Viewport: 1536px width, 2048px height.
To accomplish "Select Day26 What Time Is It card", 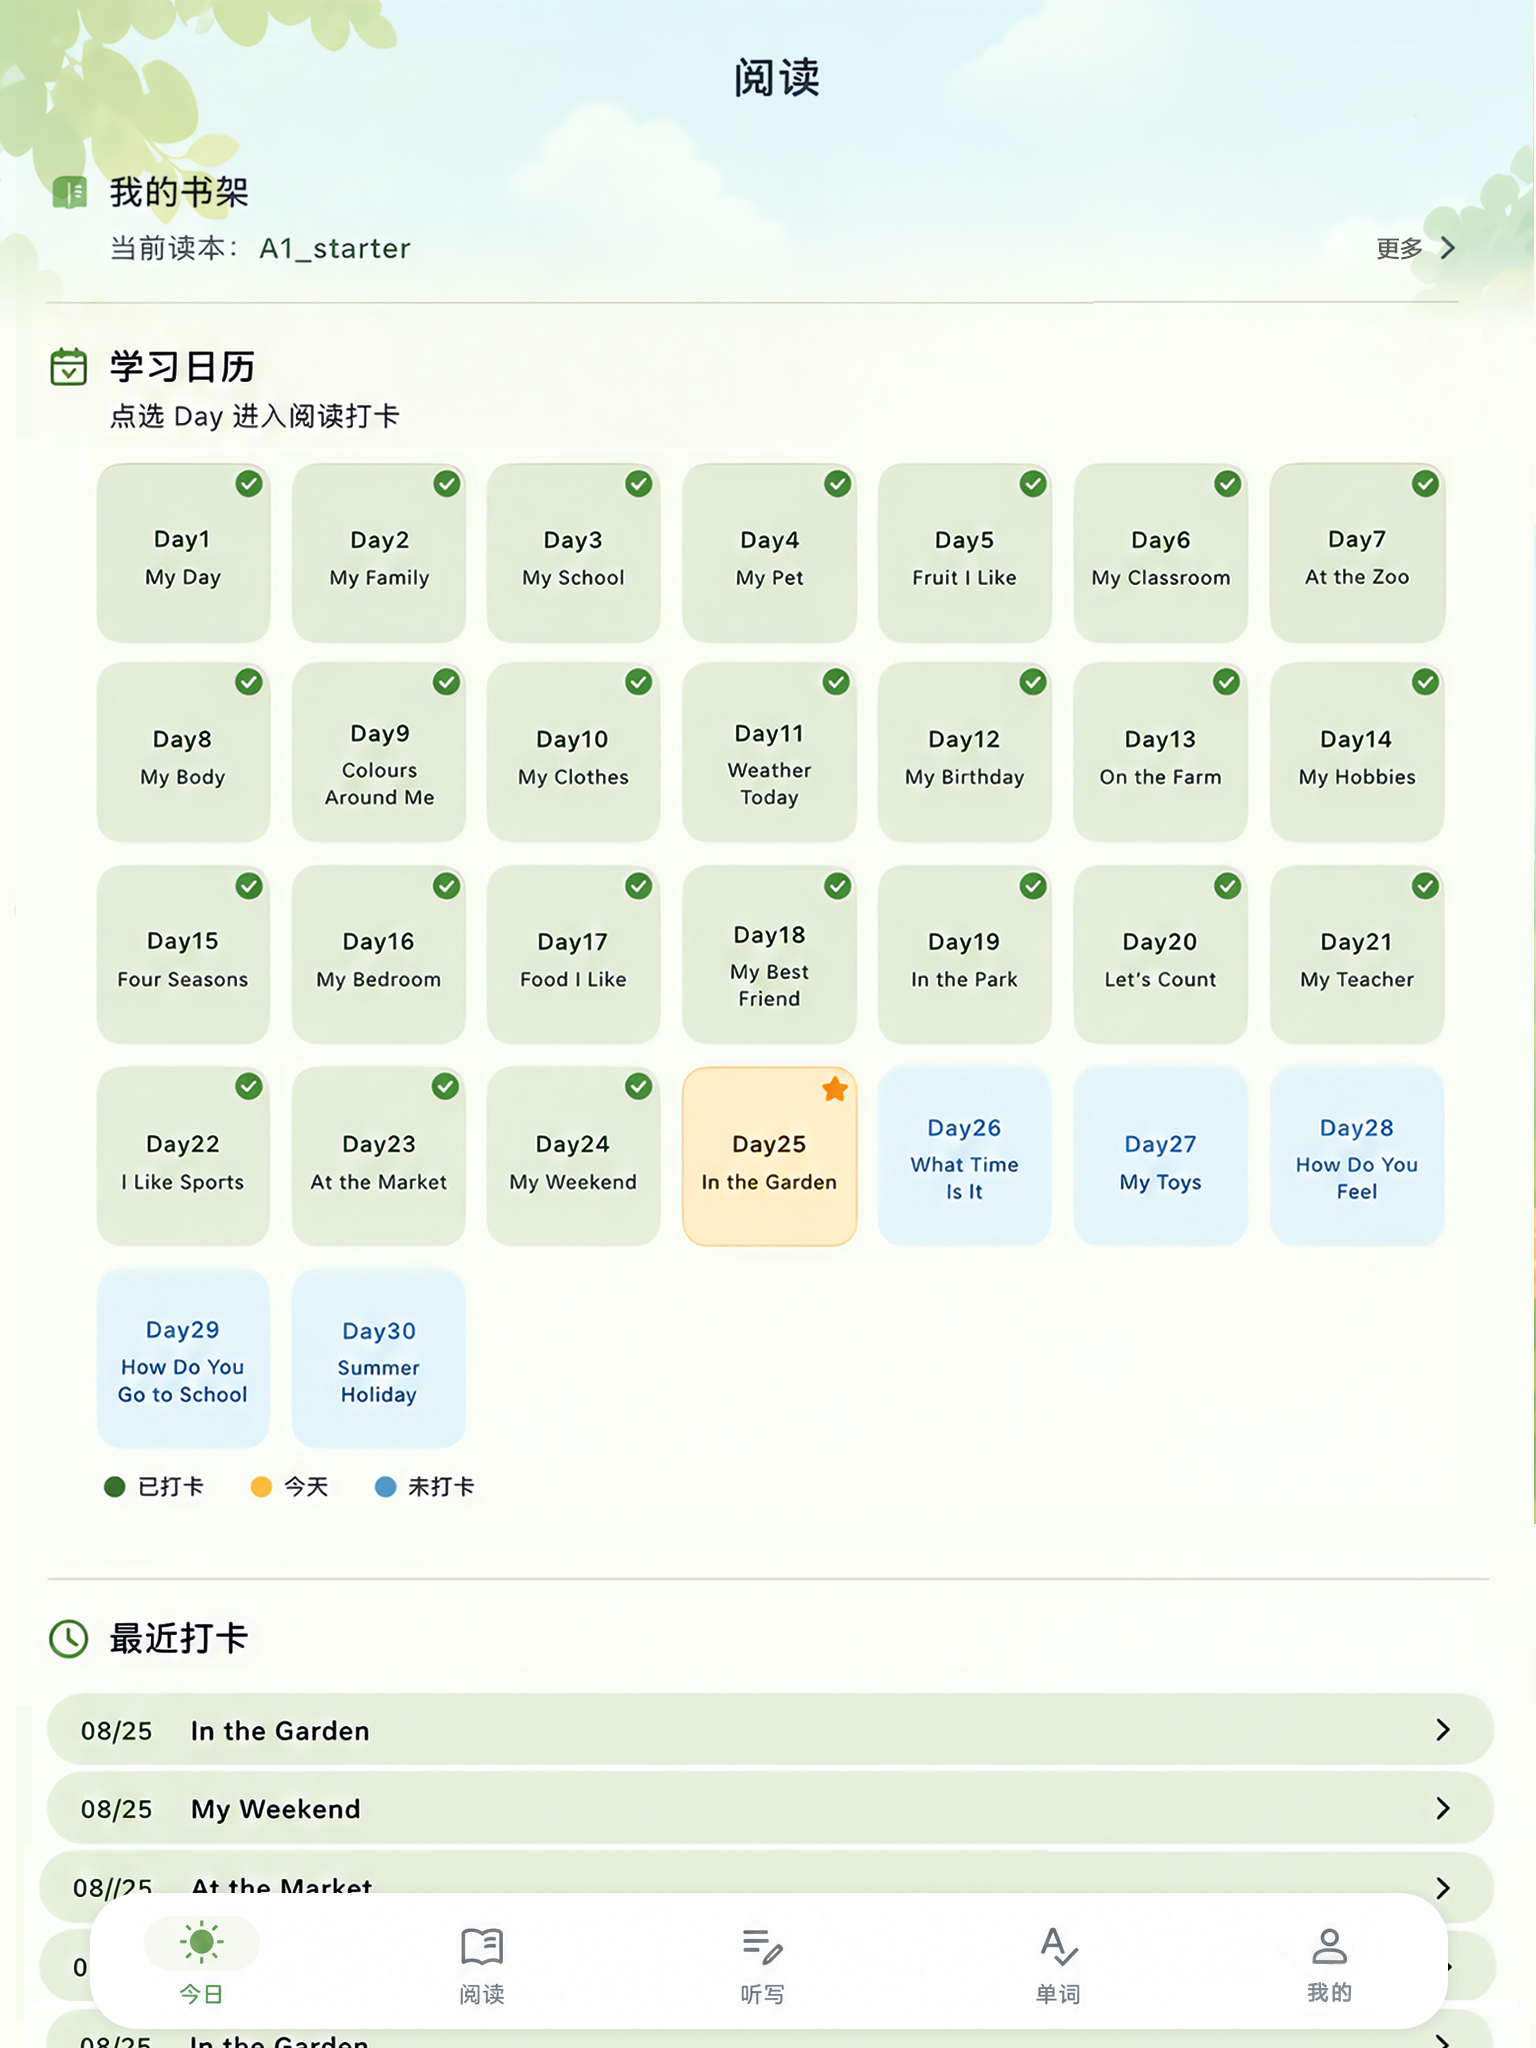I will [965, 1157].
